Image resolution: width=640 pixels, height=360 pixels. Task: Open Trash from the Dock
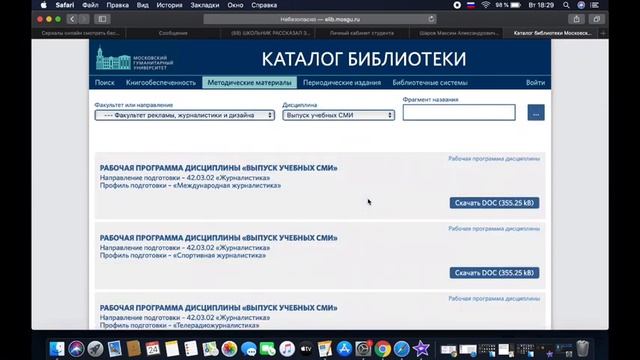point(583,349)
